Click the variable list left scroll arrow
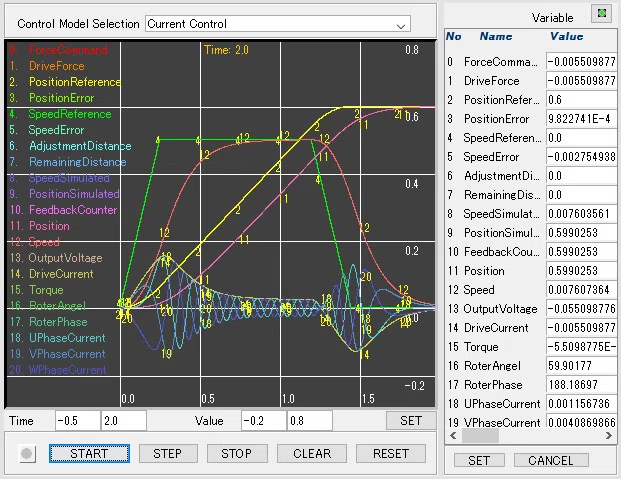 pos(453,435)
